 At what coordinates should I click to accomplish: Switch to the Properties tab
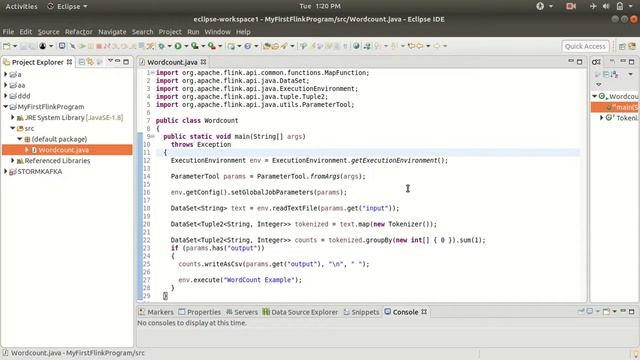click(x=200, y=312)
